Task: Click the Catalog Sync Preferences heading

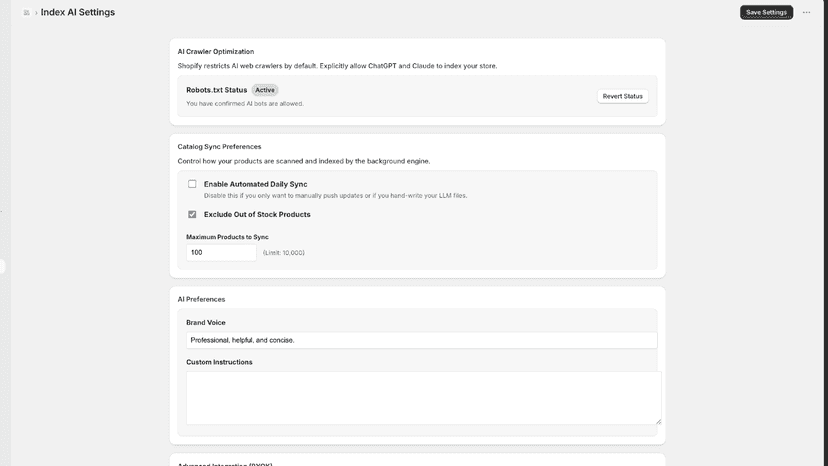Action: click(x=219, y=147)
